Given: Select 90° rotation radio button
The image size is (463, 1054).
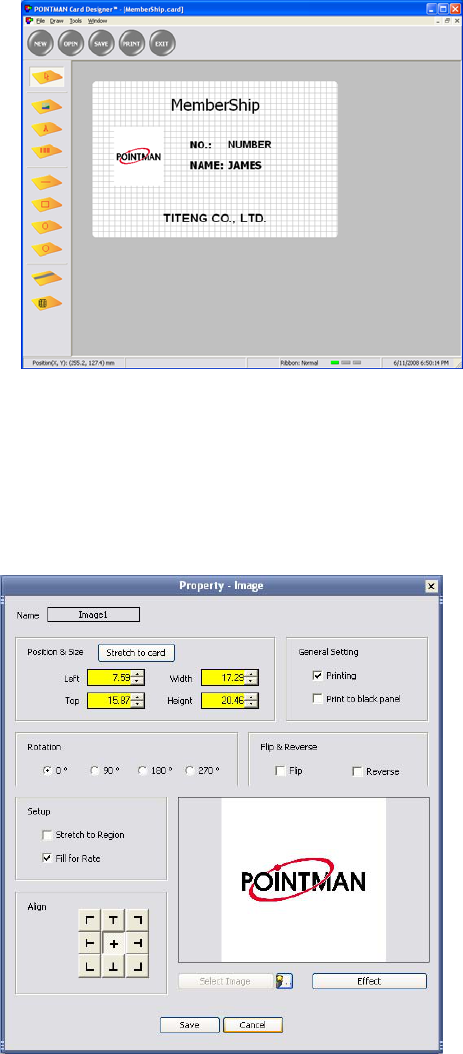Looking at the screenshot, I should [x=95, y=771].
